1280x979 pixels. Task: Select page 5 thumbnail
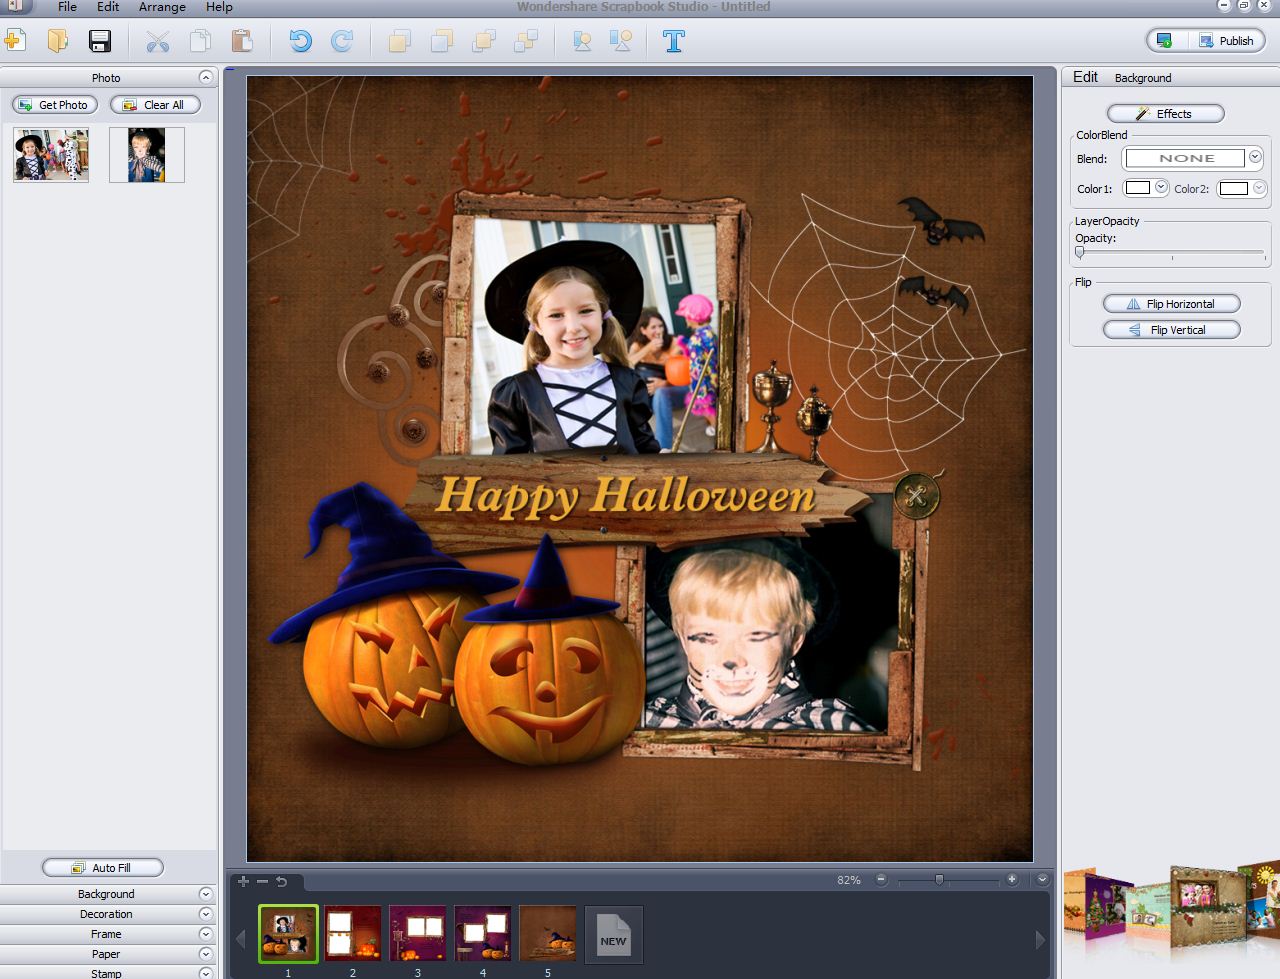point(548,934)
